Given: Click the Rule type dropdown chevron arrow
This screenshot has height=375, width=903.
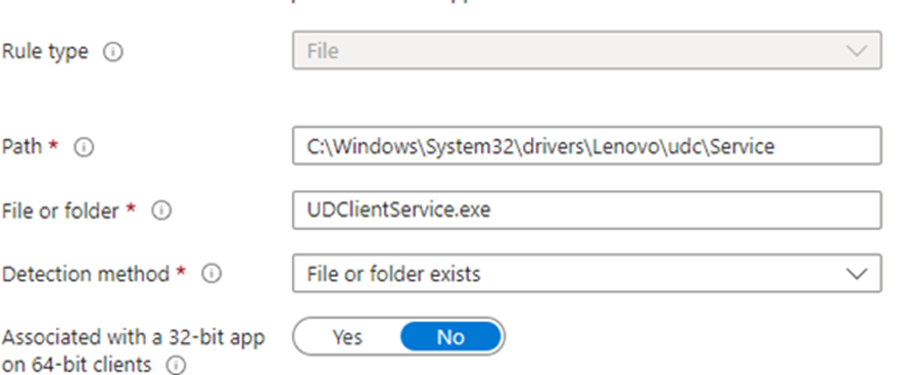Looking at the screenshot, I should click(x=857, y=51).
